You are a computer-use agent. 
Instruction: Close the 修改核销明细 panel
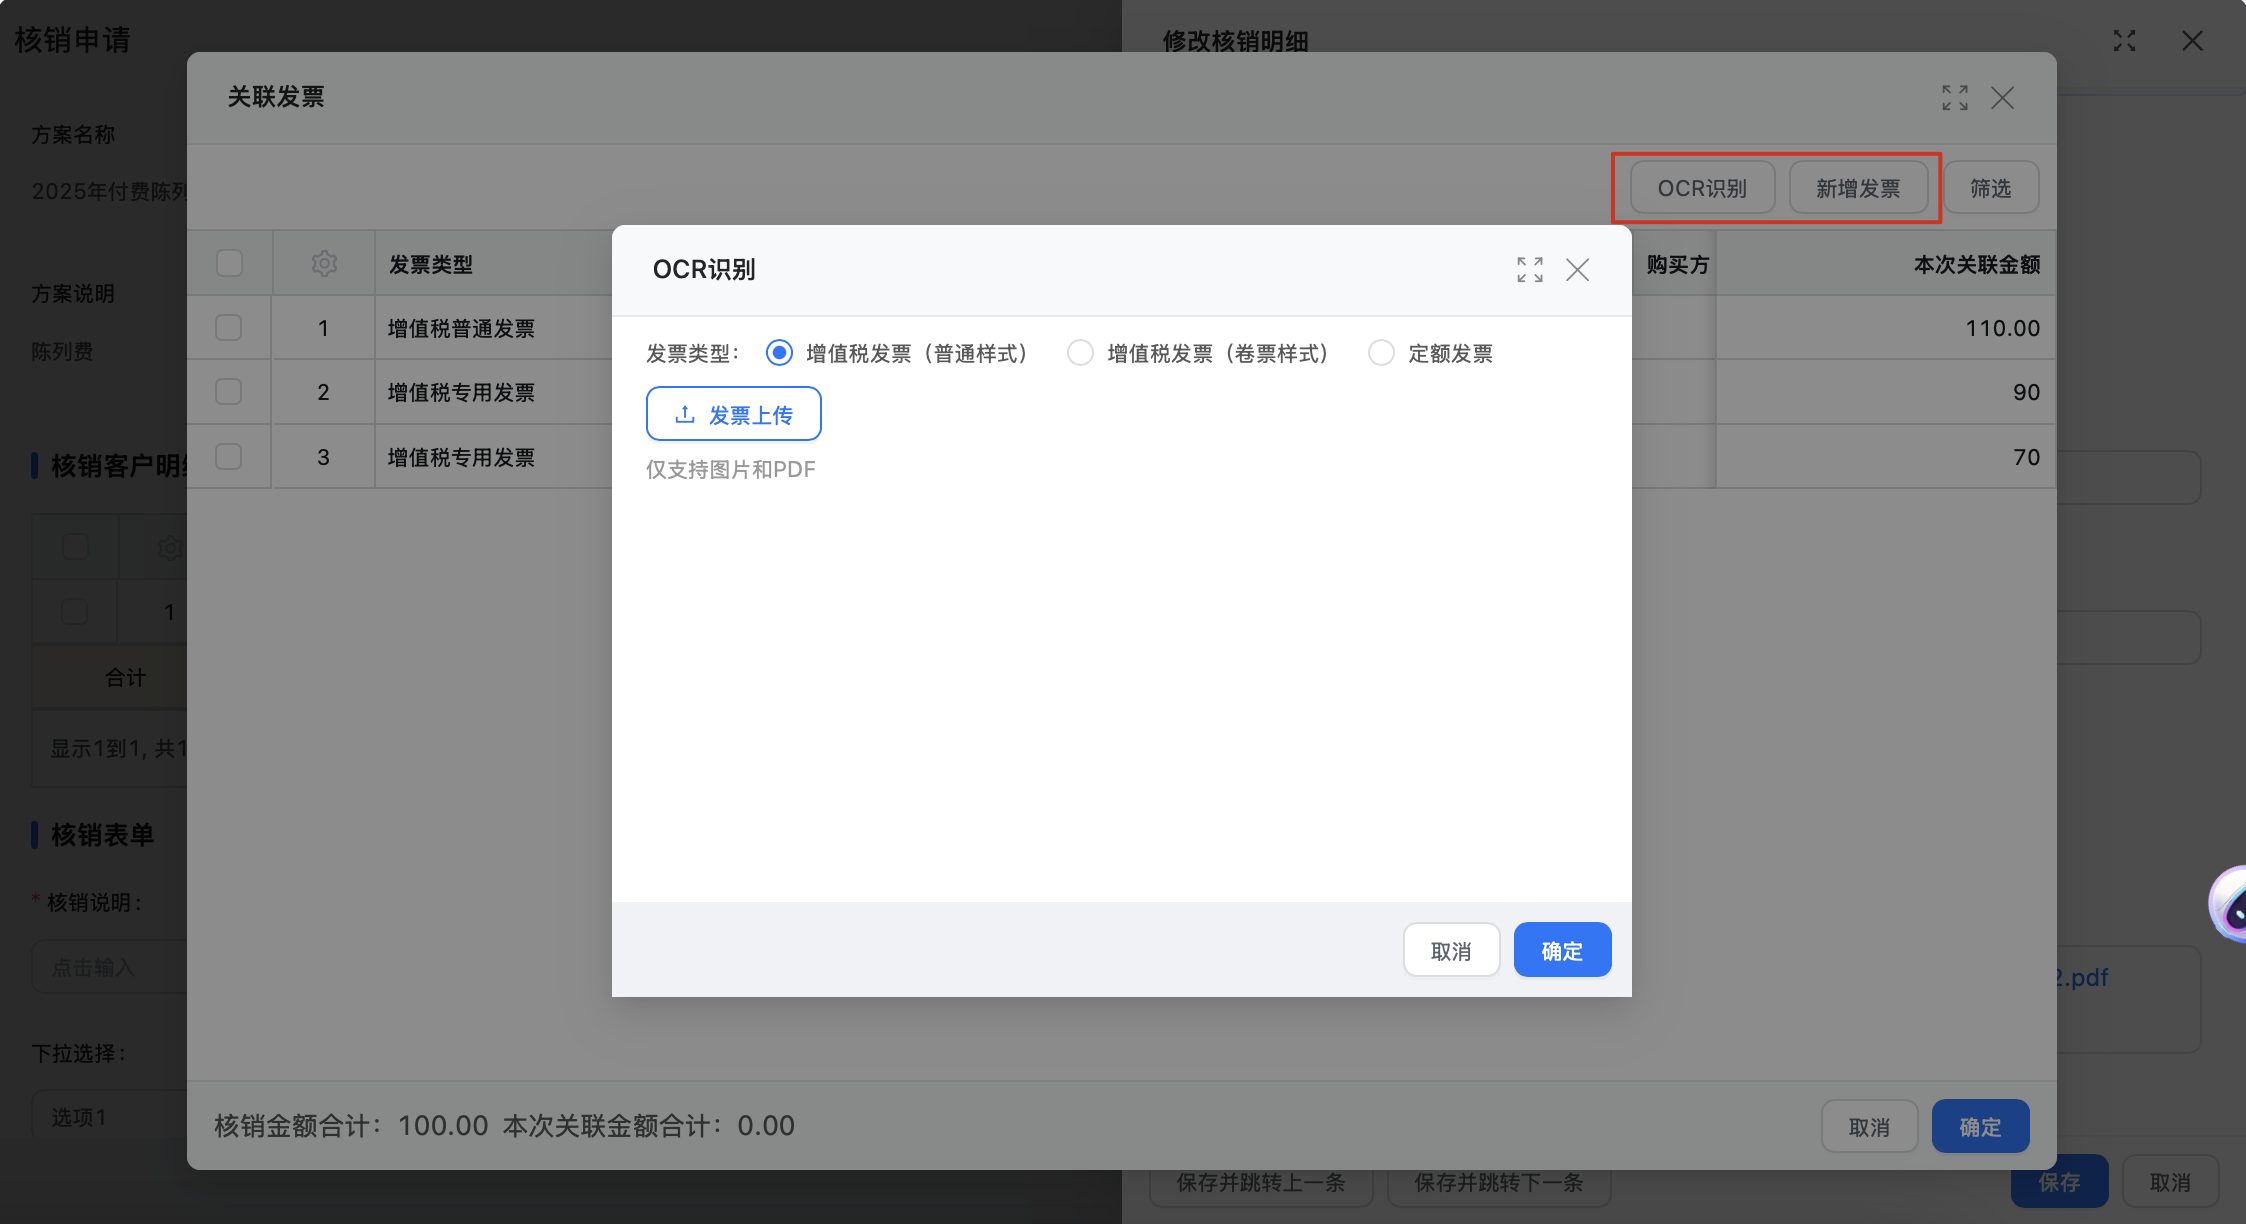pyautogui.click(x=2192, y=41)
